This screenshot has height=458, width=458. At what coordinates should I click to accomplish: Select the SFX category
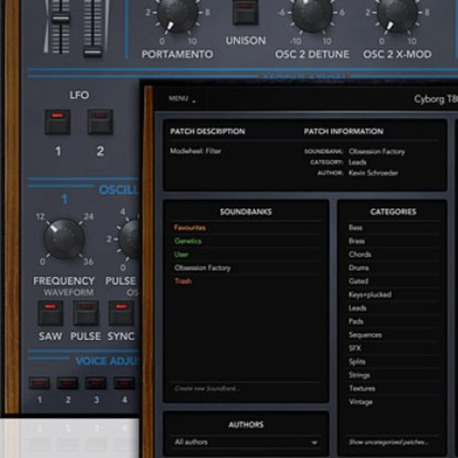393,348
